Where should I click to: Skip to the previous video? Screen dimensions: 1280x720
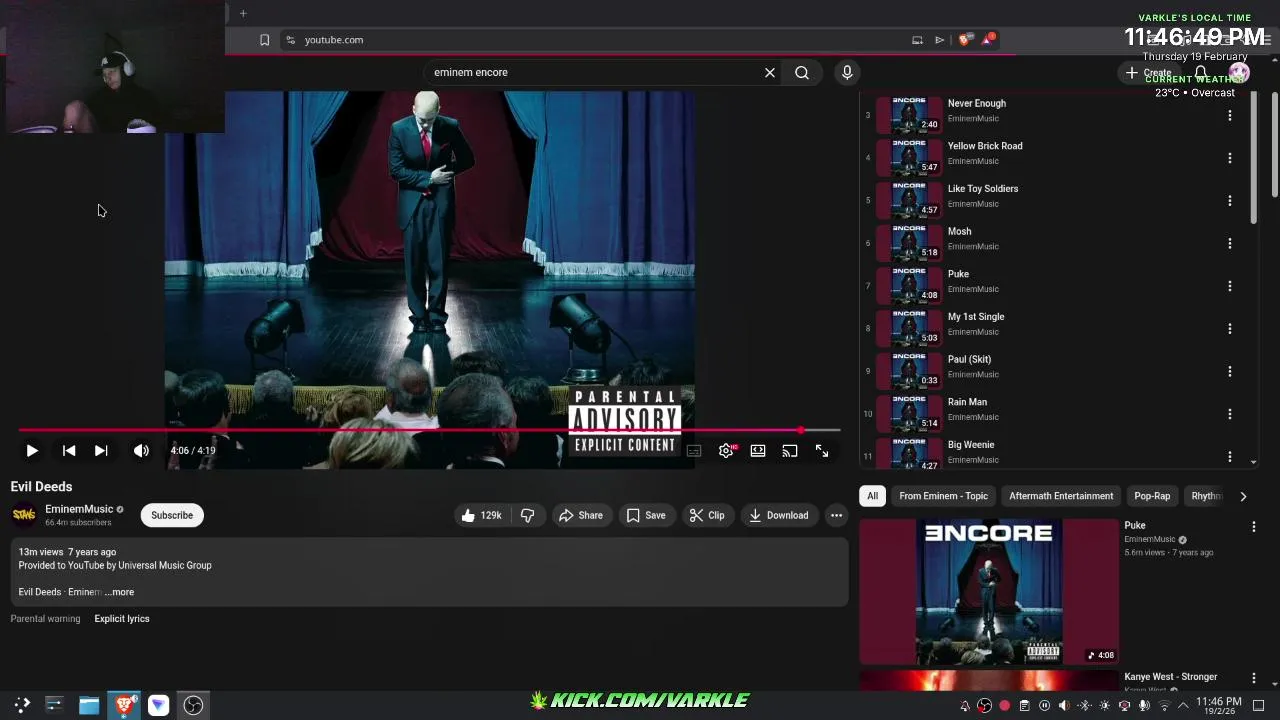(x=69, y=451)
